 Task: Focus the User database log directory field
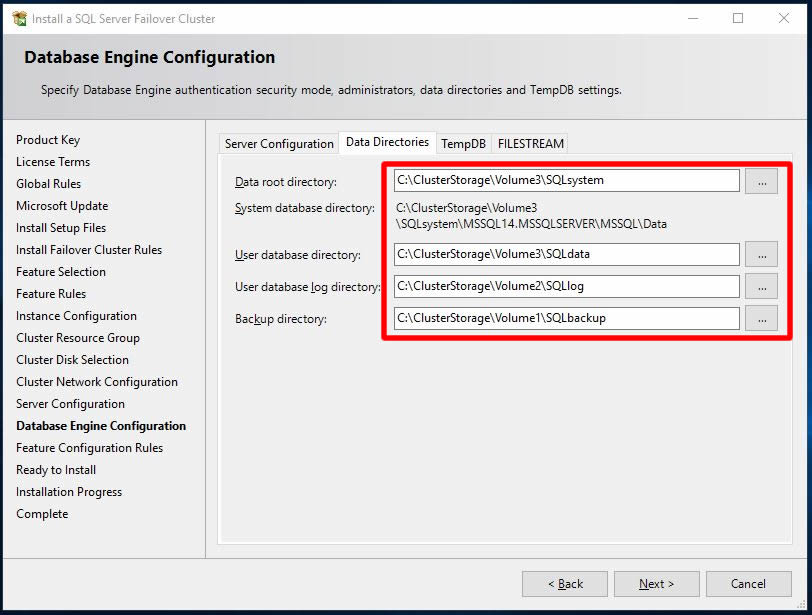566,287
